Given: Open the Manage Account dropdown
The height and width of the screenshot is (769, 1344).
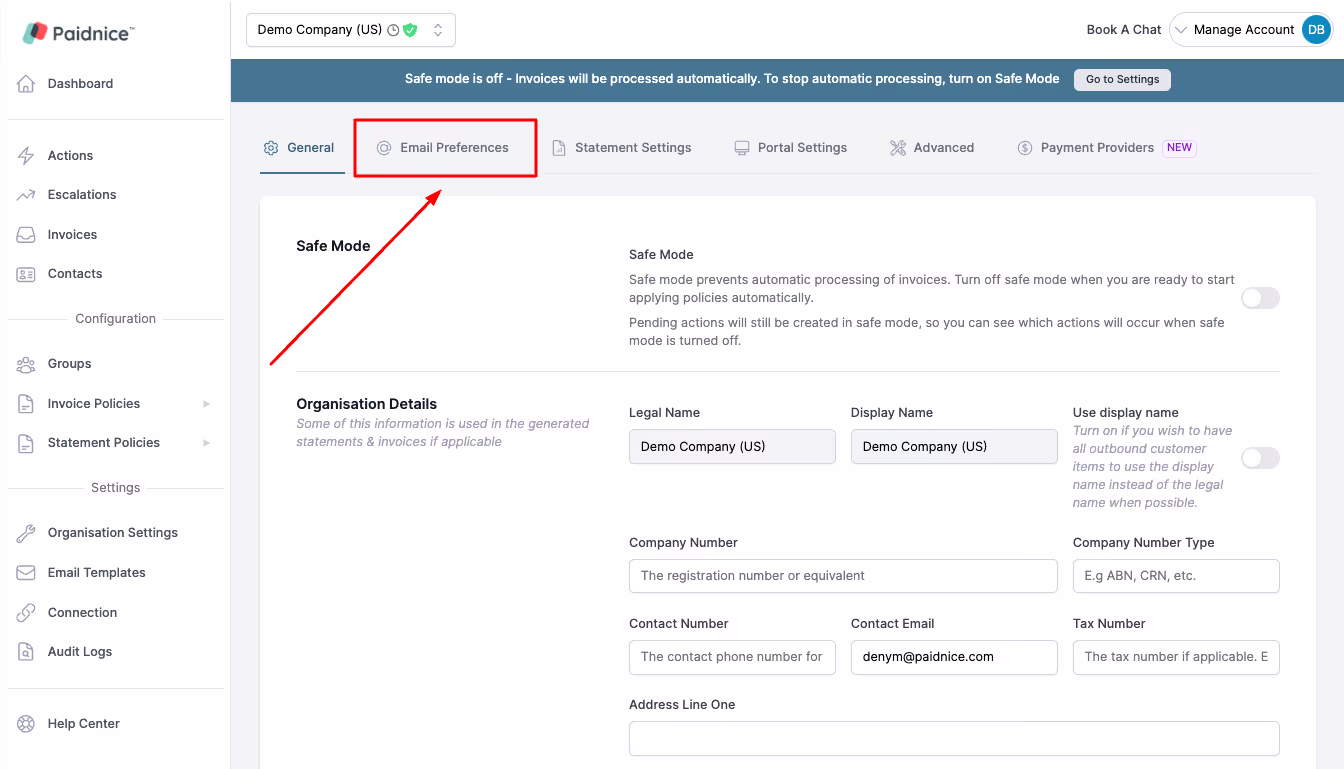Looking at the screenshot, I should pyautogui.click(x=1250, y=30).
